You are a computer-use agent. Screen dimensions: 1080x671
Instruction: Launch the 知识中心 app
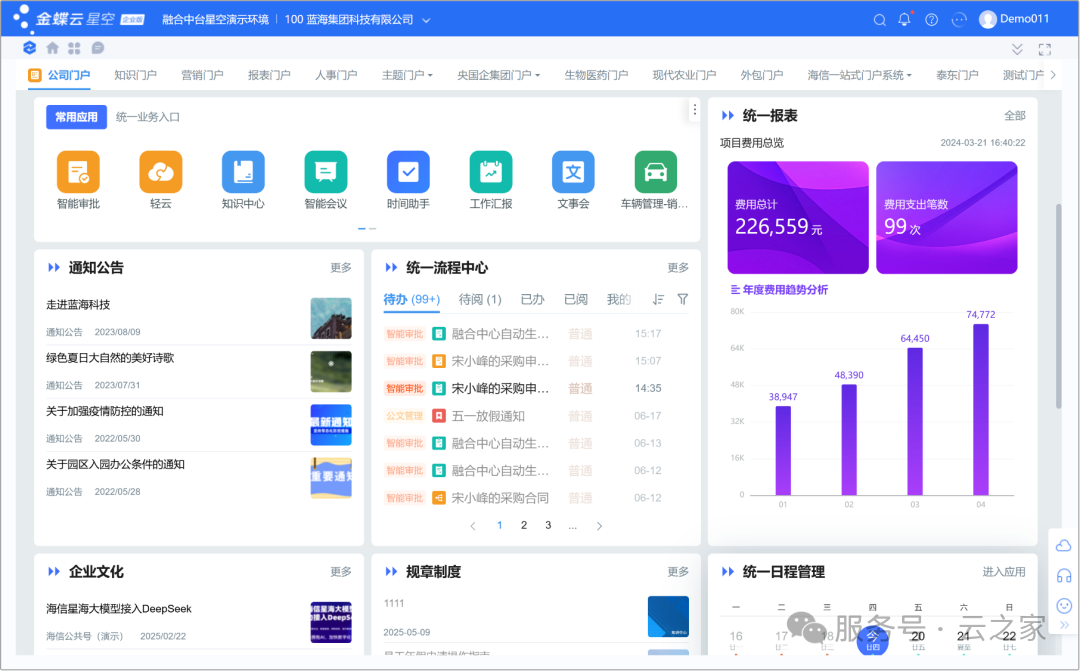click(242, 171)
